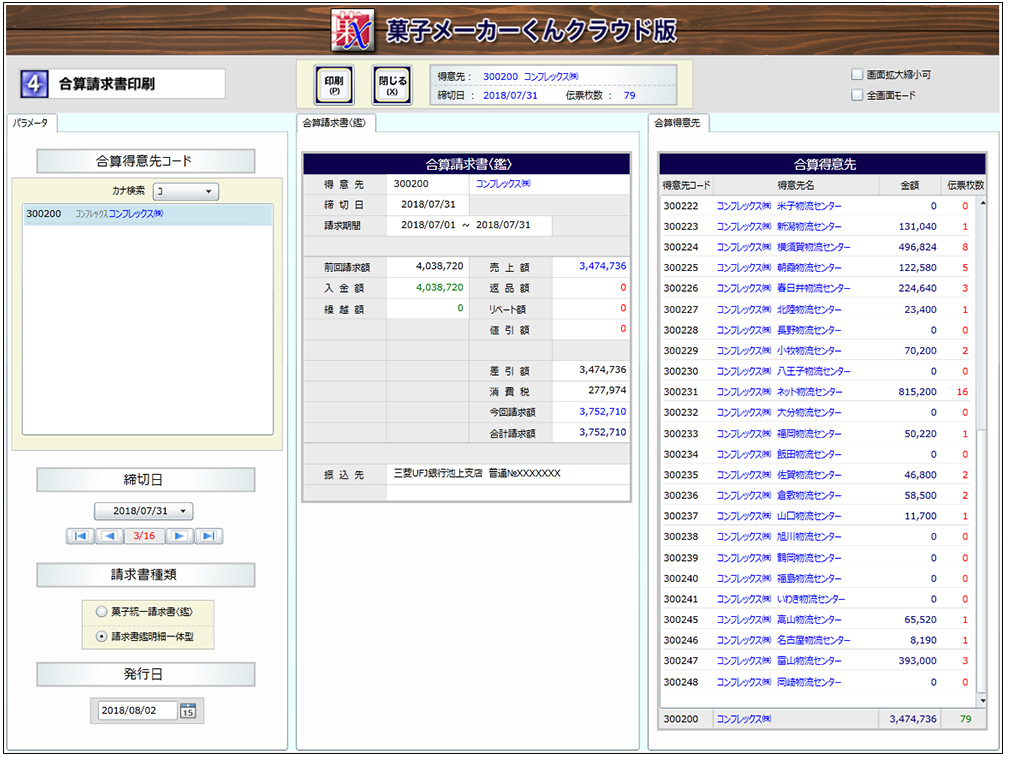Click the number 4 menu icon
This screenshot has width=1010, height=760.
pos(34,84)
